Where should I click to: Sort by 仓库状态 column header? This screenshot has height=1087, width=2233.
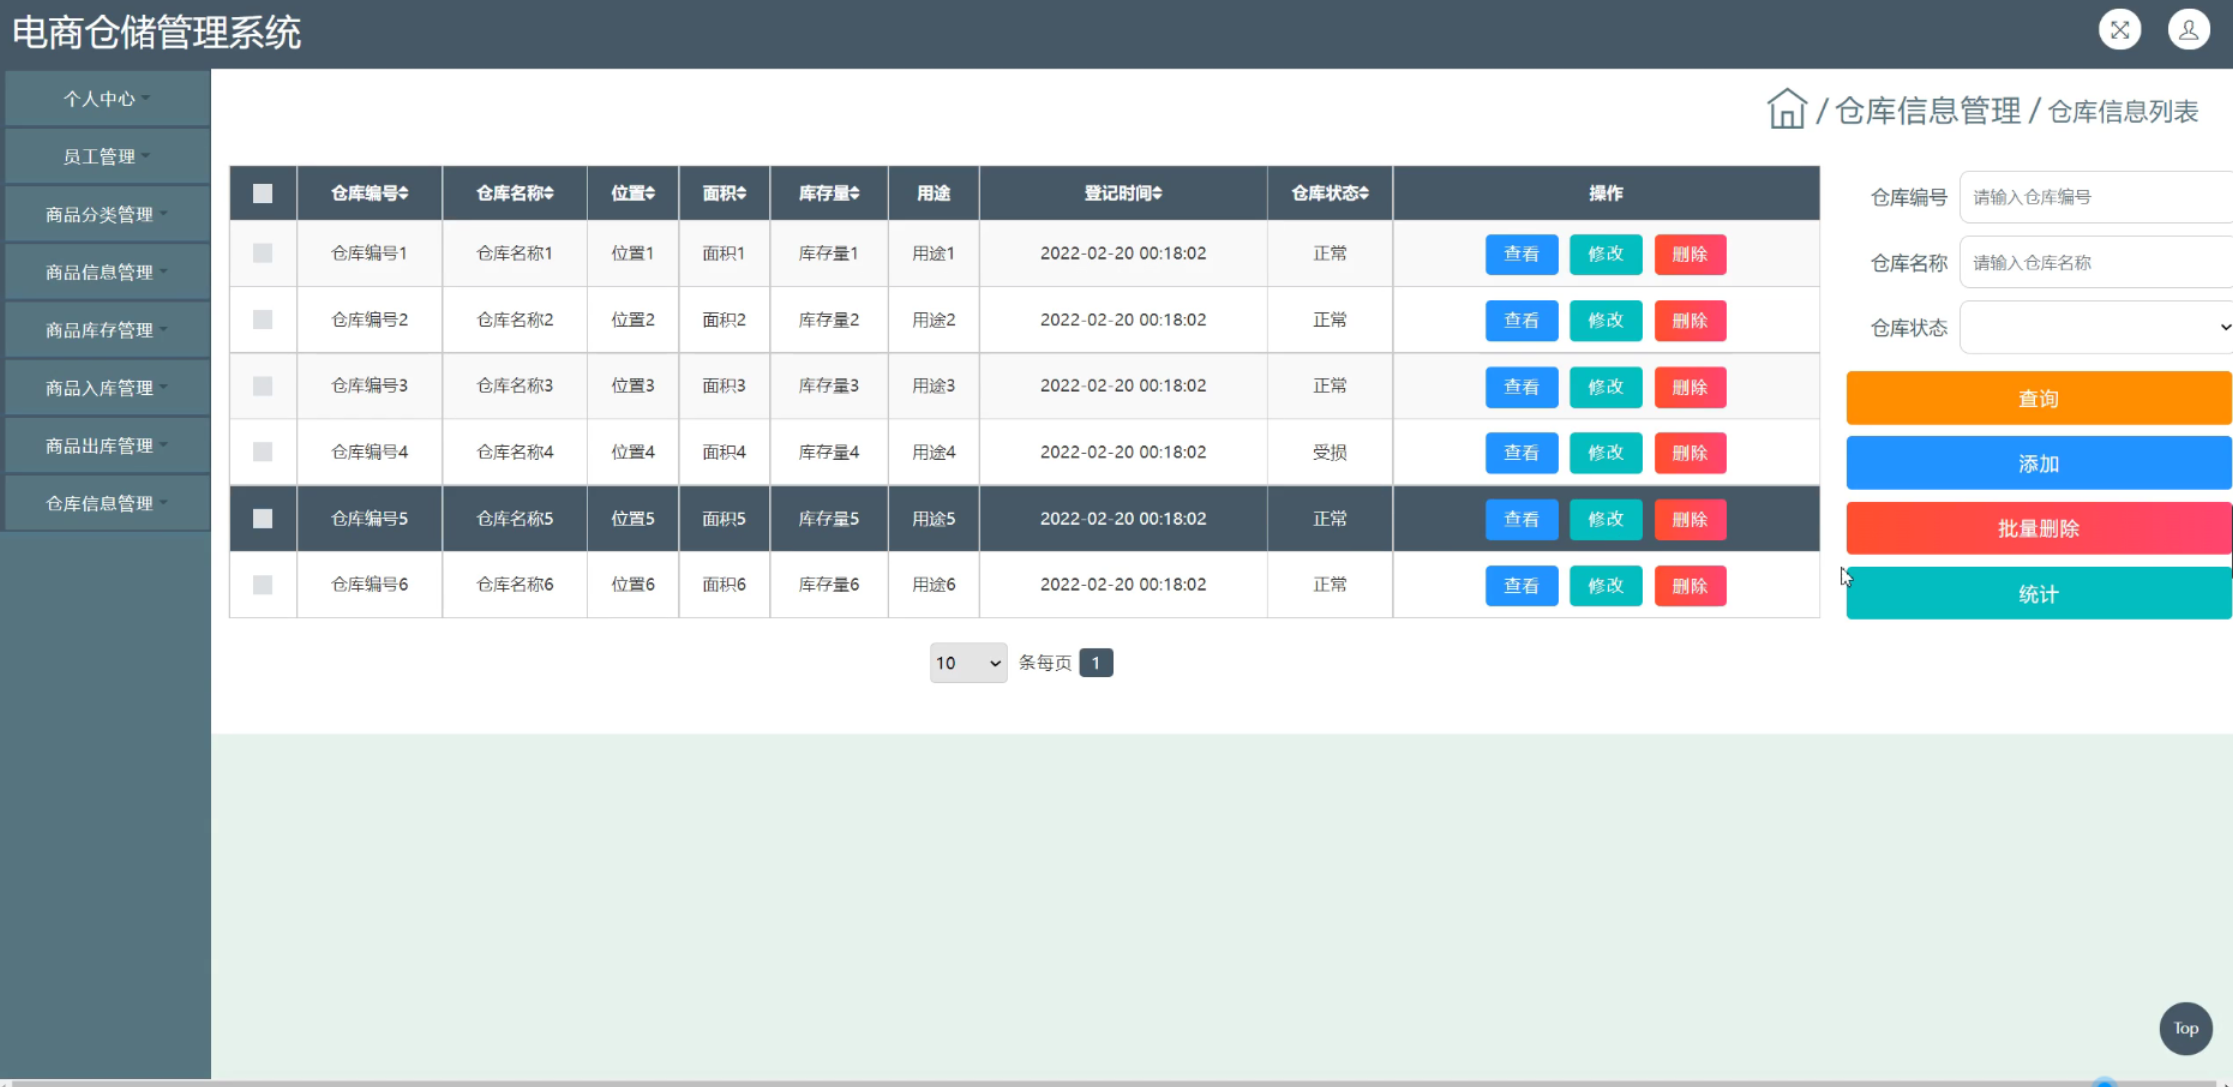point(1329,193)
